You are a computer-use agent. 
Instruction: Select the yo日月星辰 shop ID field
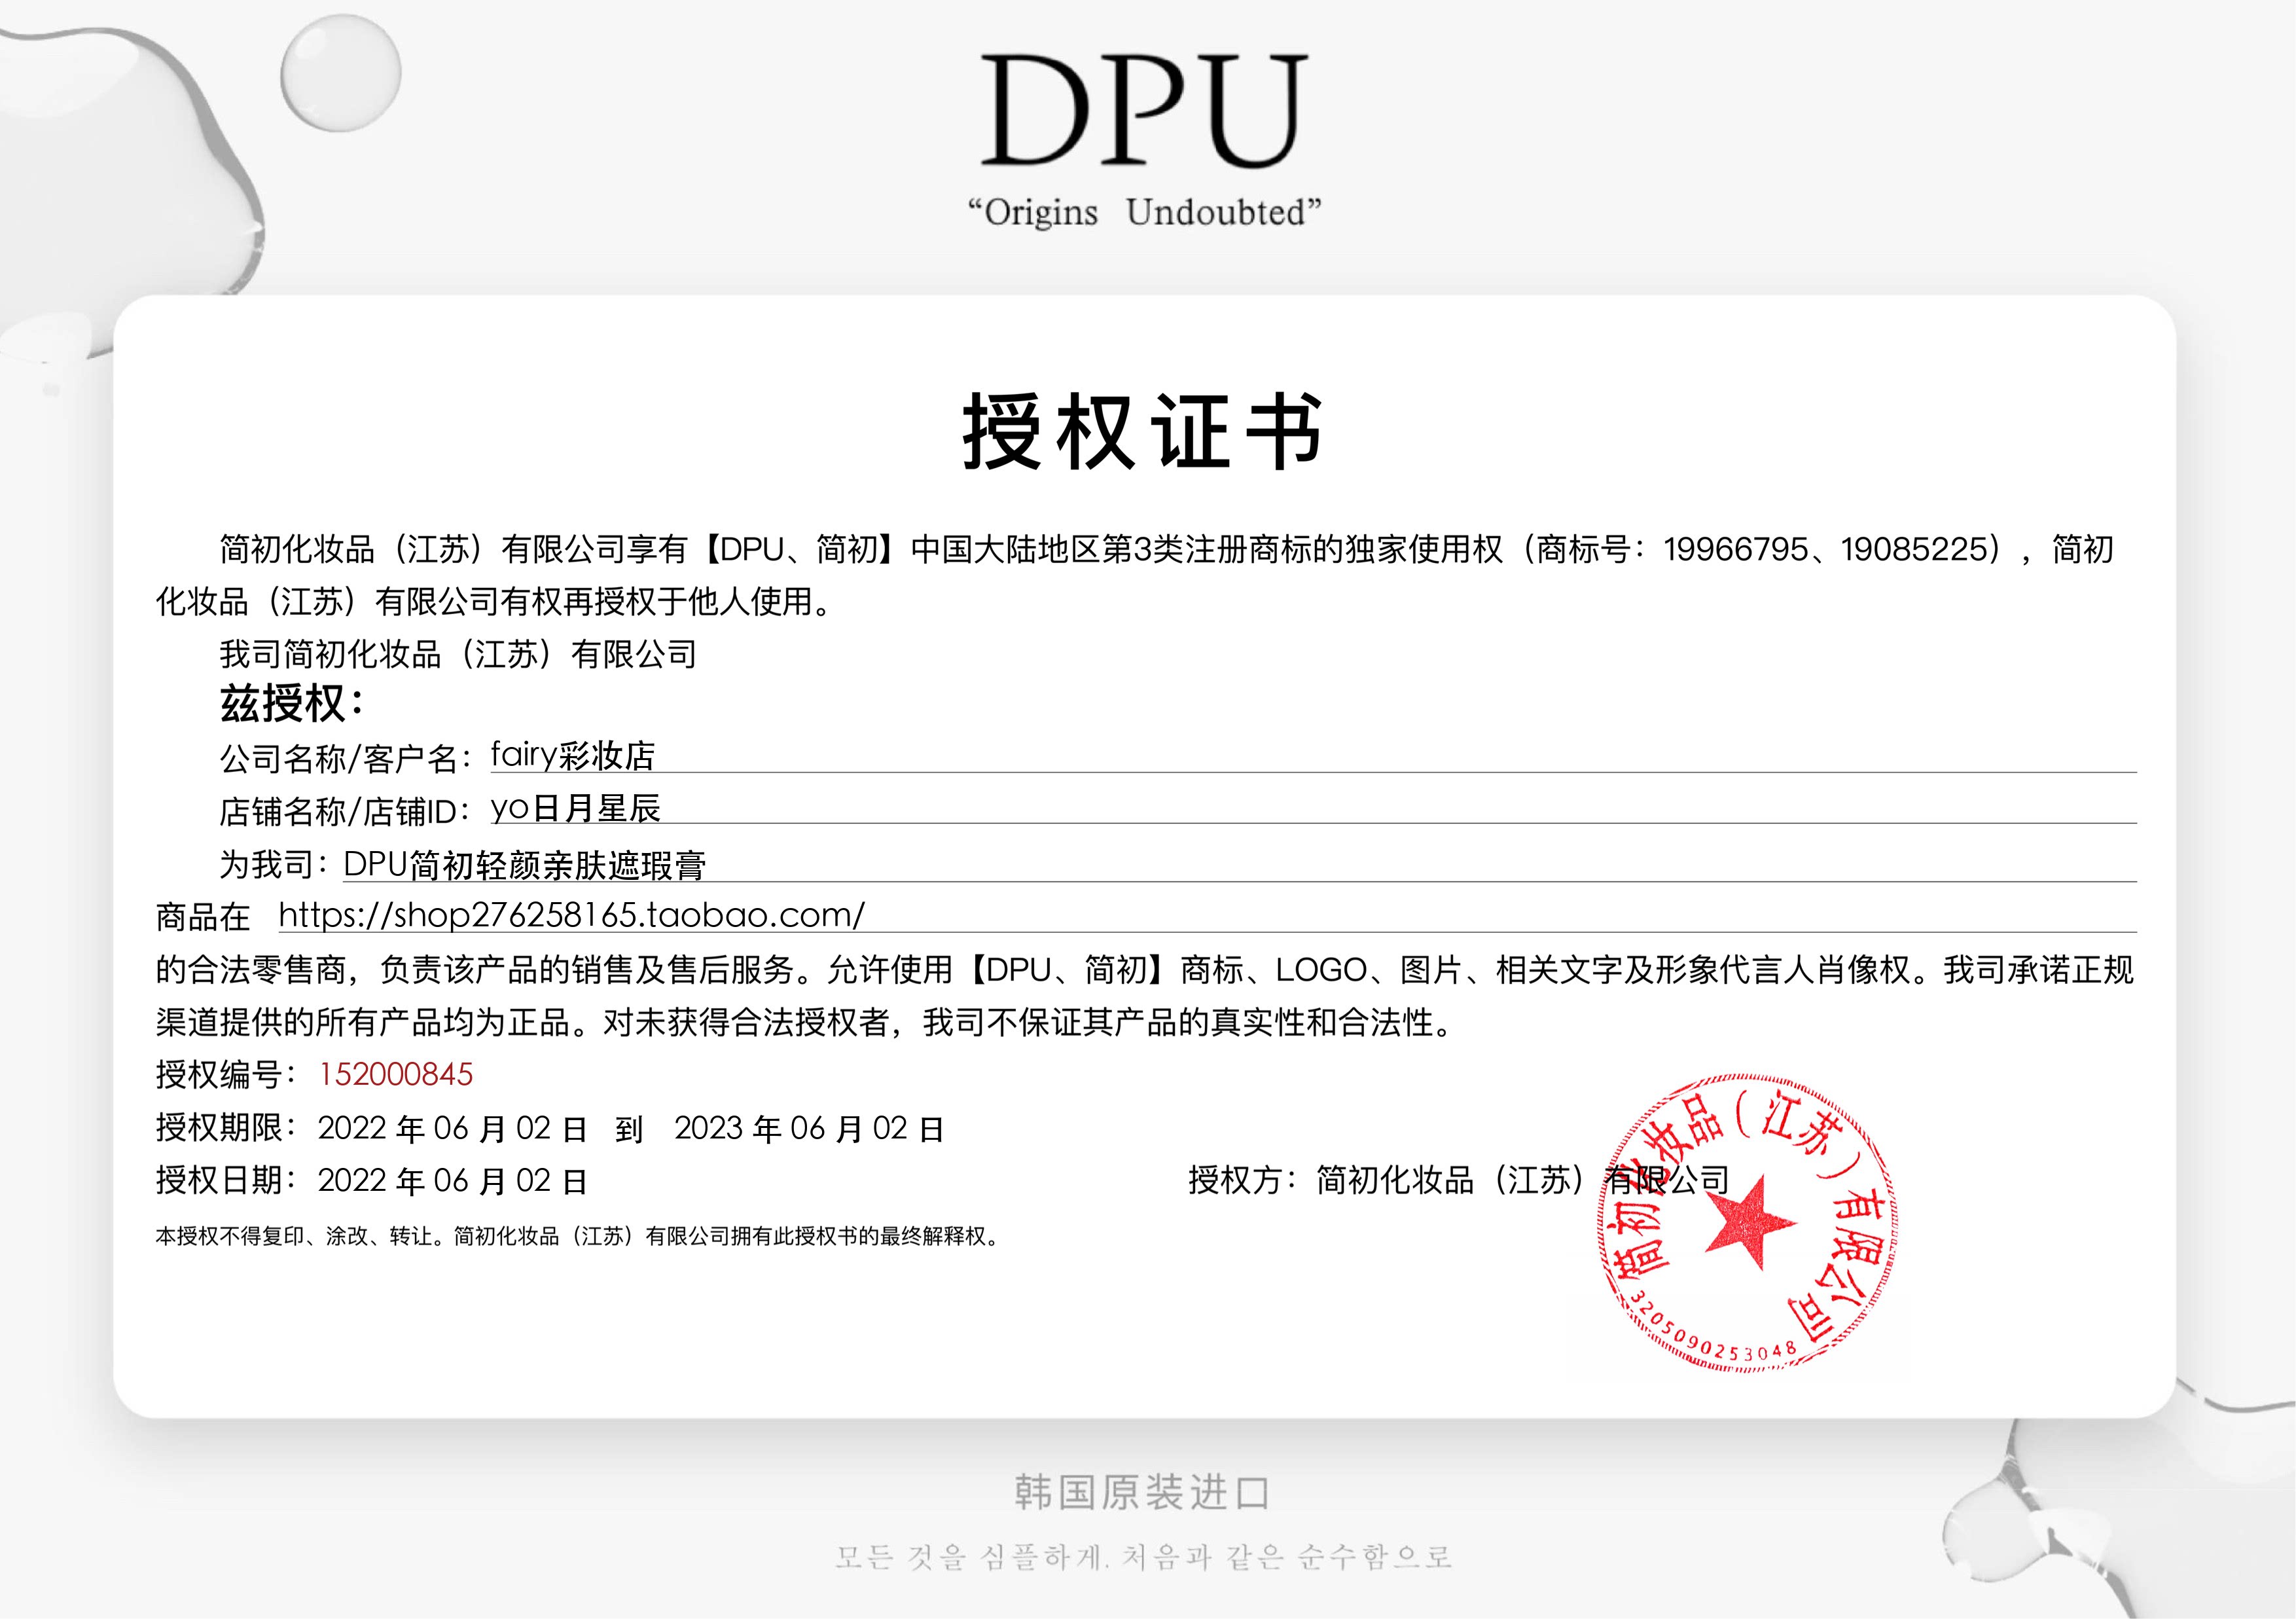click(575, 808)
